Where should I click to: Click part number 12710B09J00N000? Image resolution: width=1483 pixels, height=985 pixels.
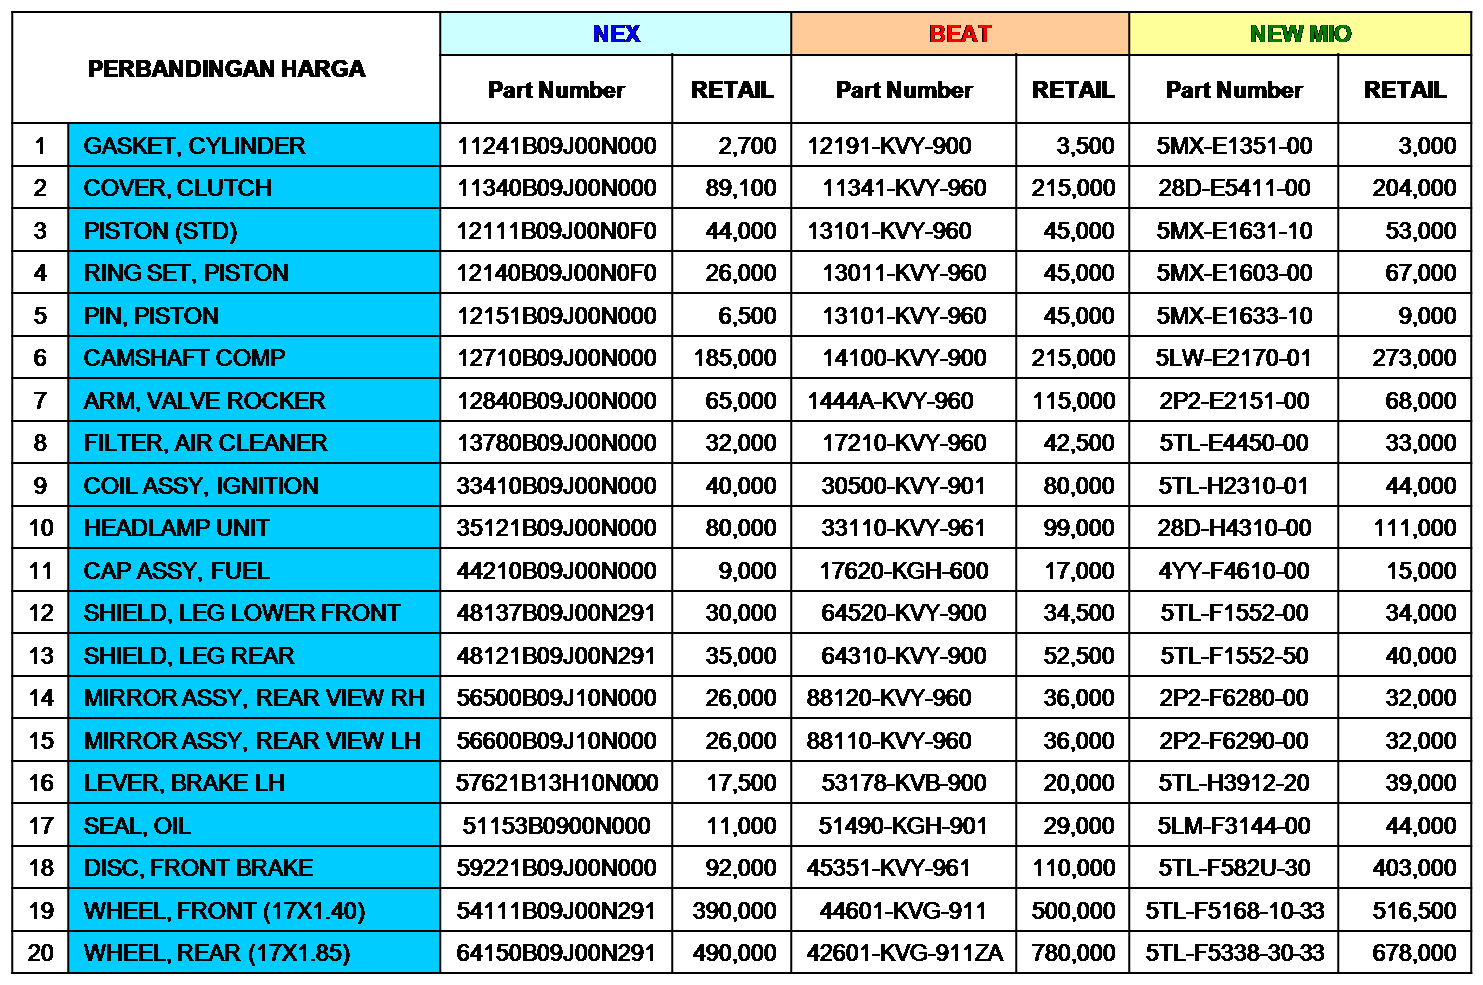pos(557,358)
